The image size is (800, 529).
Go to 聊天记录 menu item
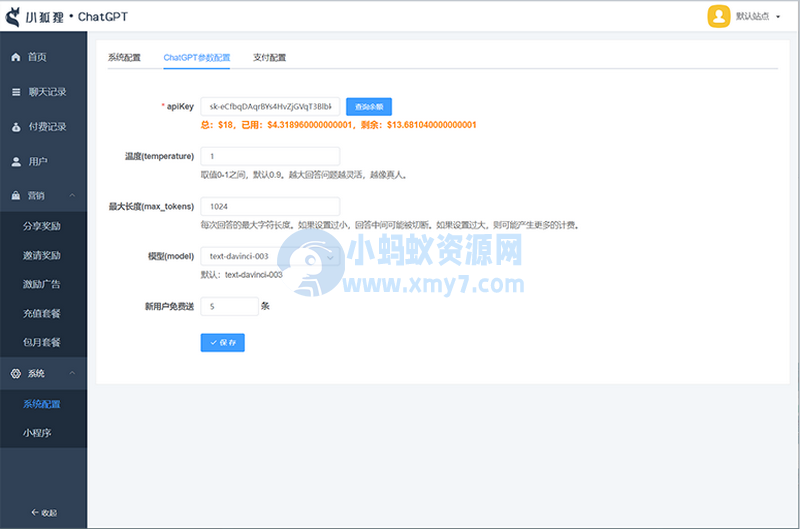coord(47,92)
